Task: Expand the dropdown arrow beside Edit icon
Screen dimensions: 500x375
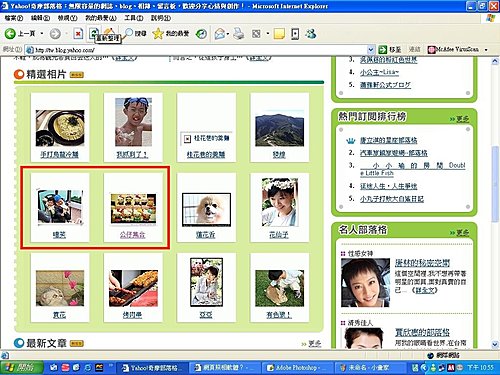Action: click(267, 34)
